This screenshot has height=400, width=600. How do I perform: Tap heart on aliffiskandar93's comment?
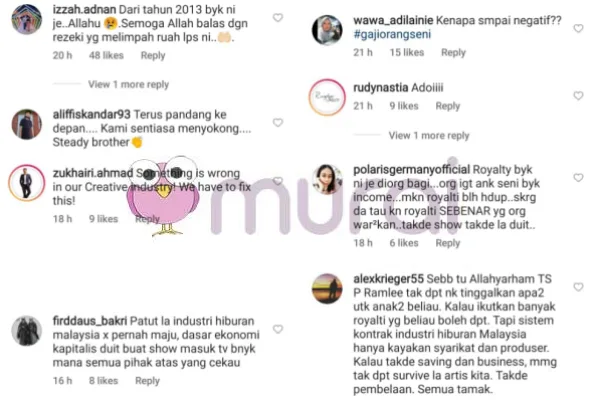(x=278, y=122)
